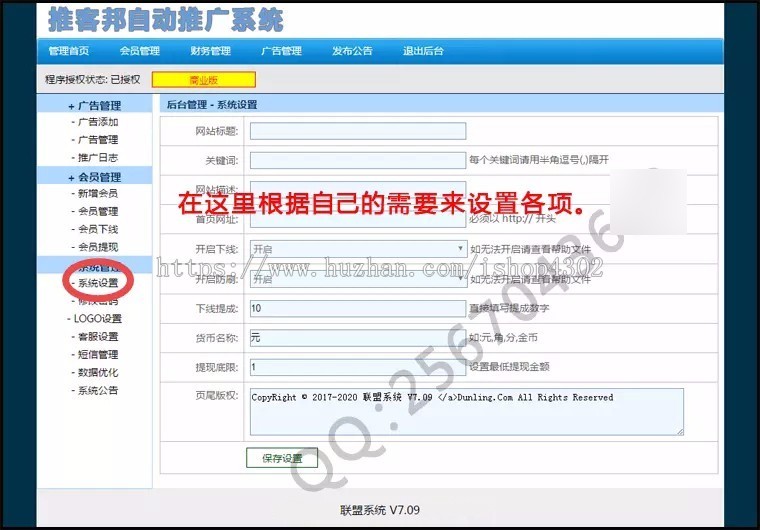Open 会员下线 in the sidebar
760x530 pixels.
(98, 229)
